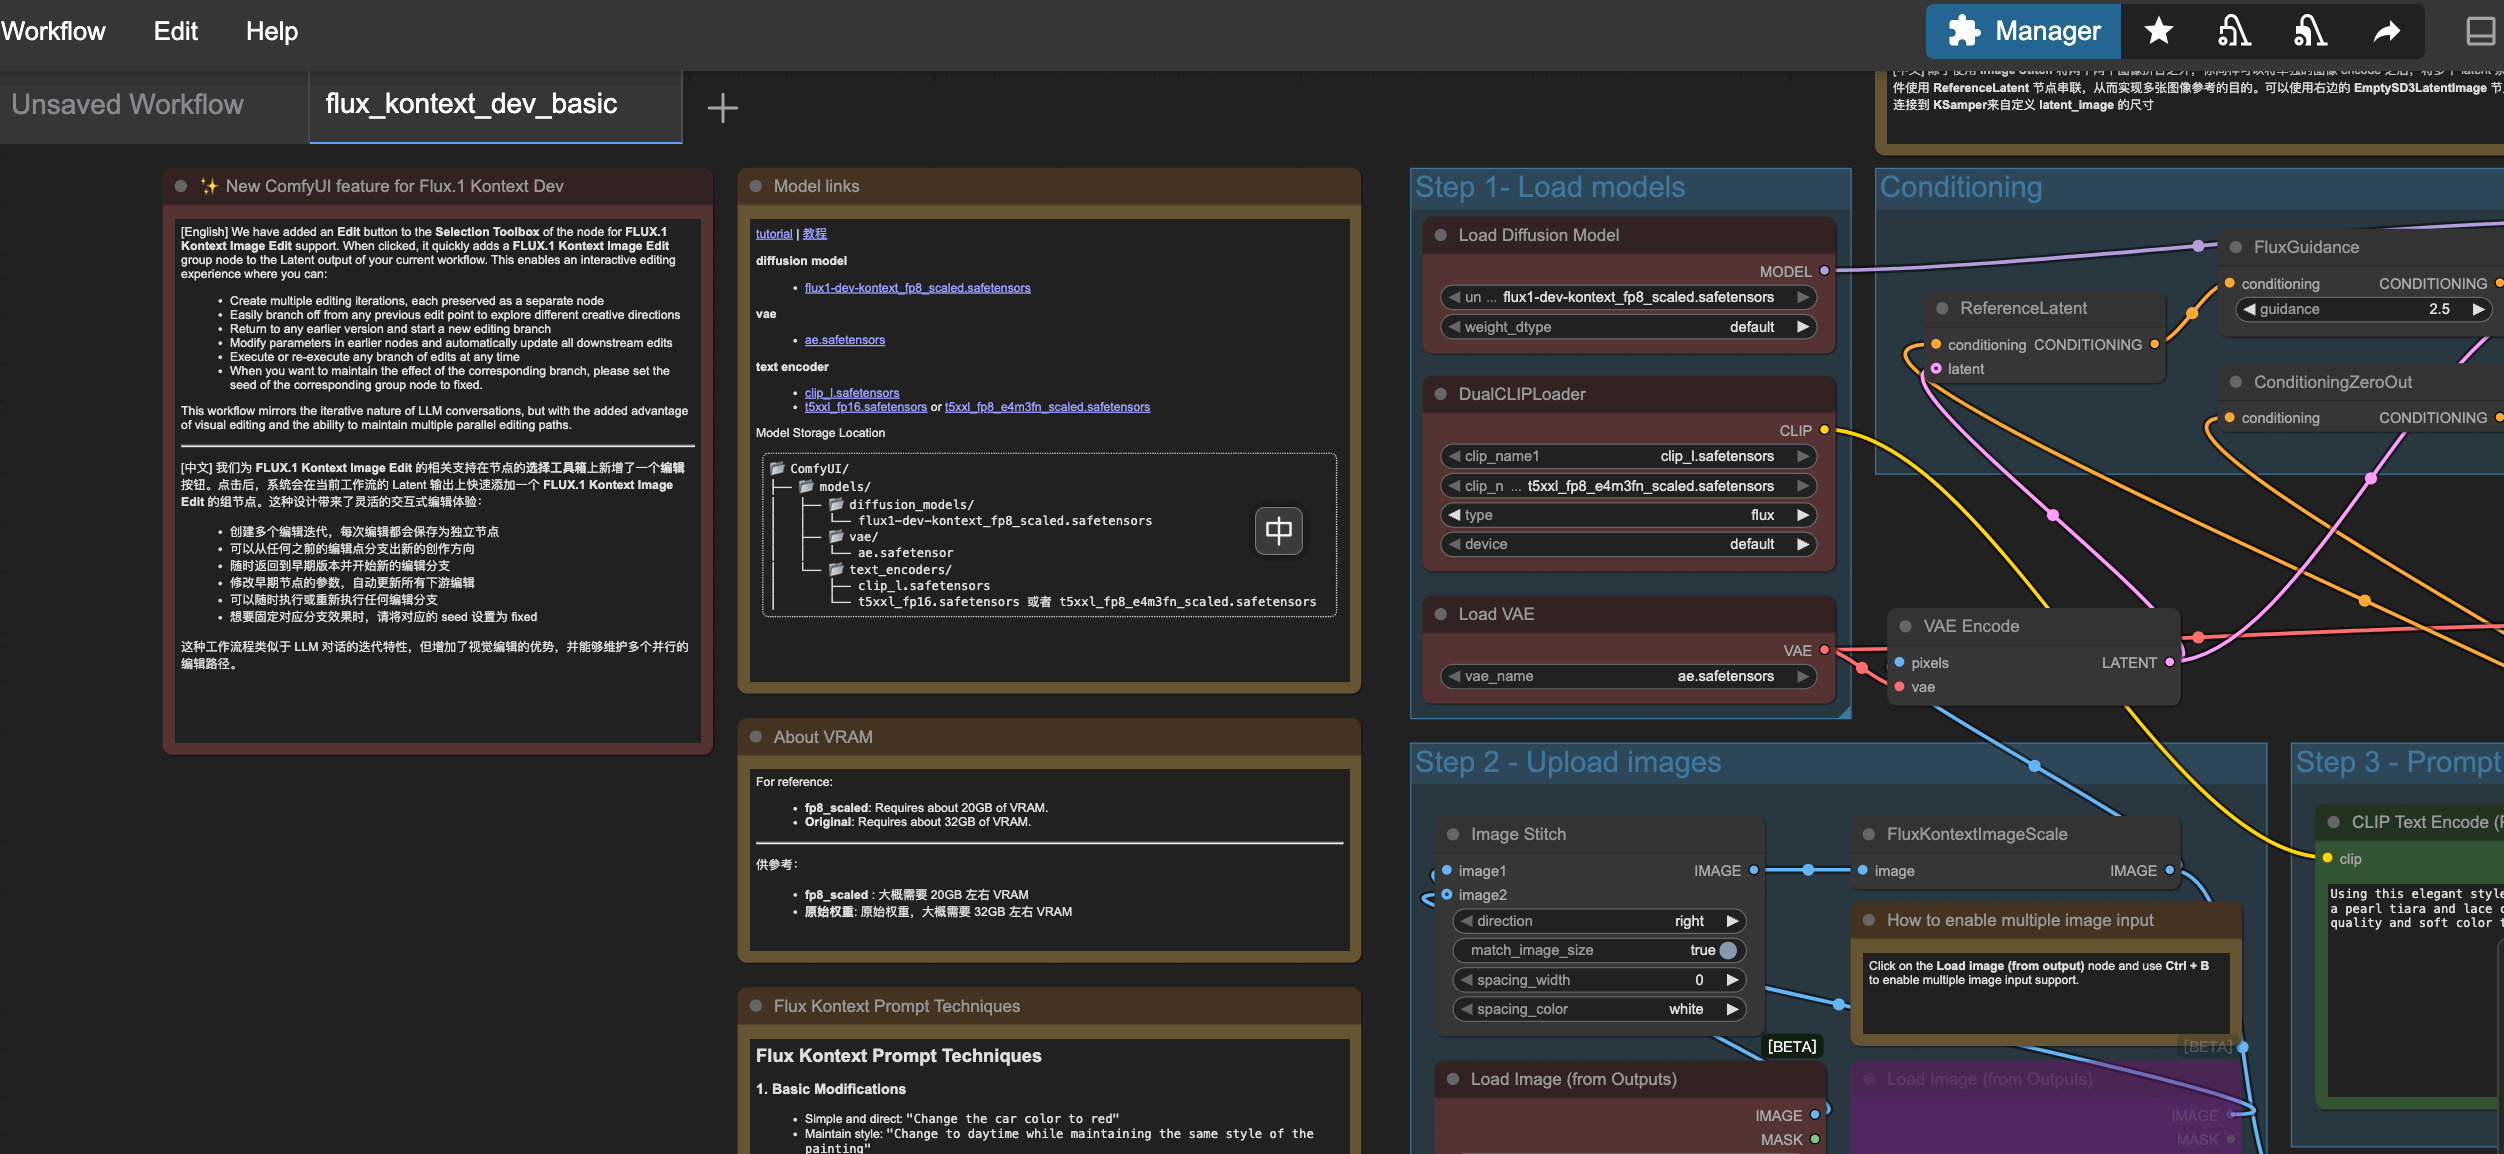This screenshot has height=1154, width=2504.
Task: Open clip_name2 t5xxl dropdown
Action: tap(1627, 486)
